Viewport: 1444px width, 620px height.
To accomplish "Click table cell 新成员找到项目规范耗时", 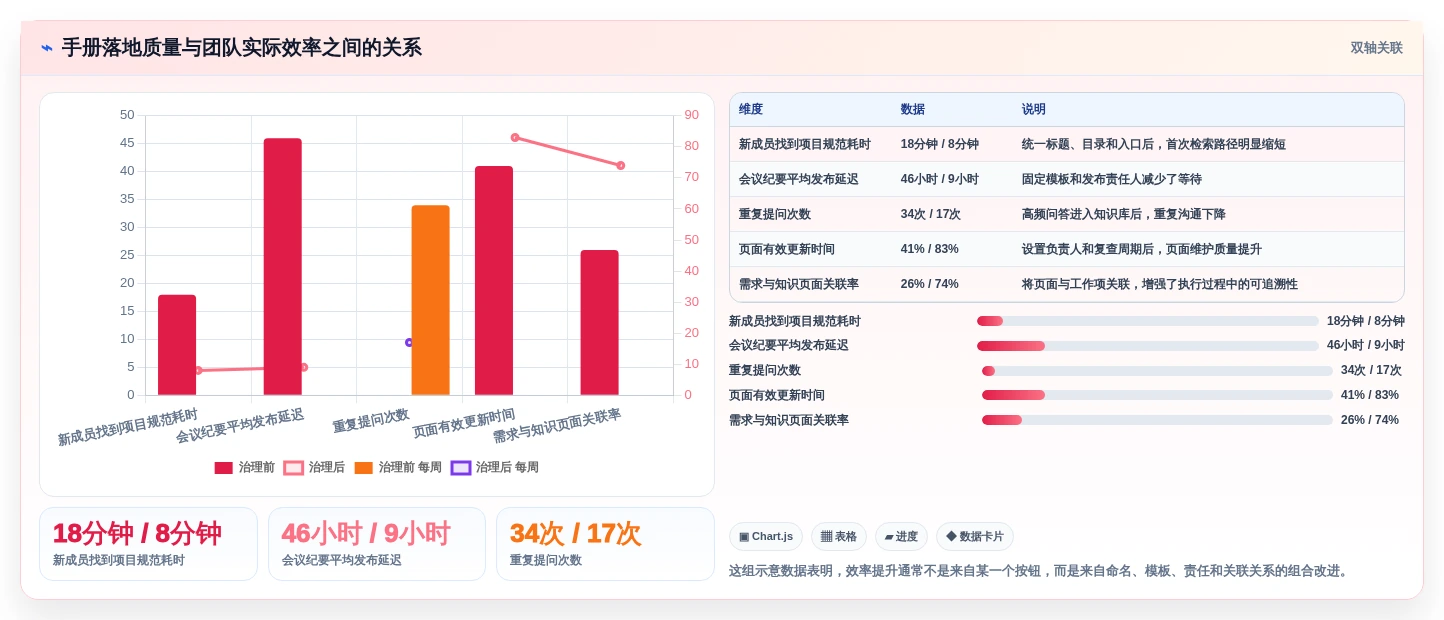I will click(x=805, y=145).
